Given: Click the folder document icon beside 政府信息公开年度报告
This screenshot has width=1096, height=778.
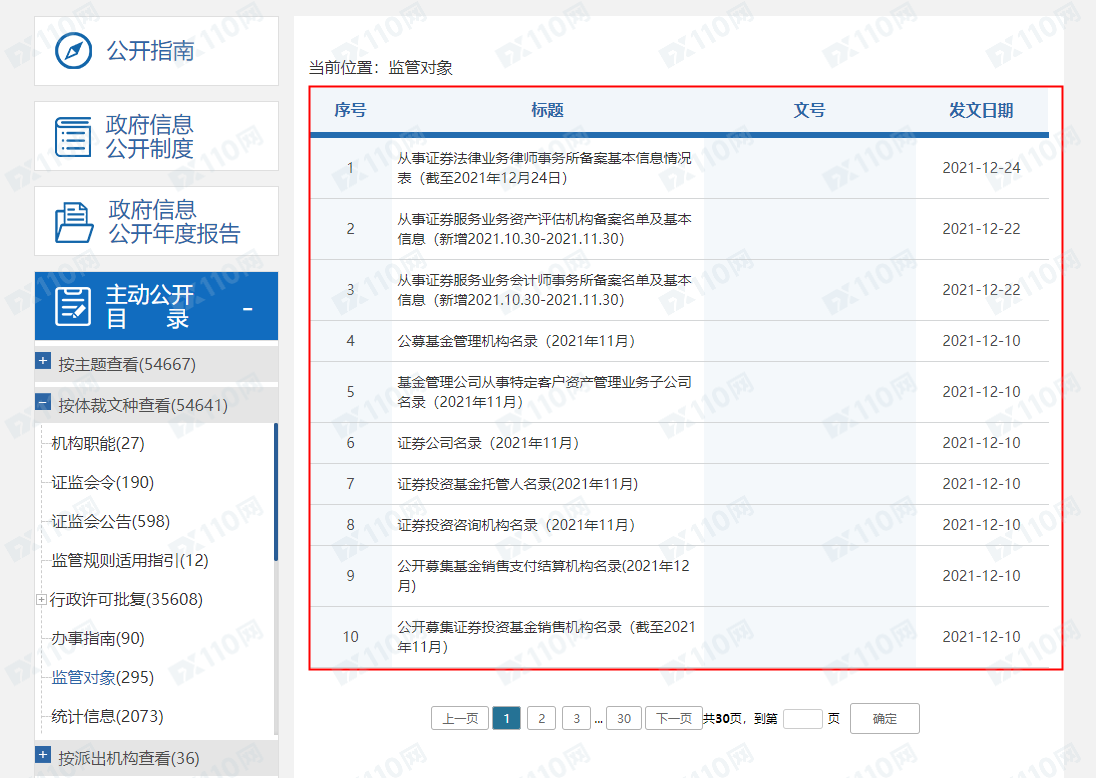Looking at the screenshot, I should (74, 222).
